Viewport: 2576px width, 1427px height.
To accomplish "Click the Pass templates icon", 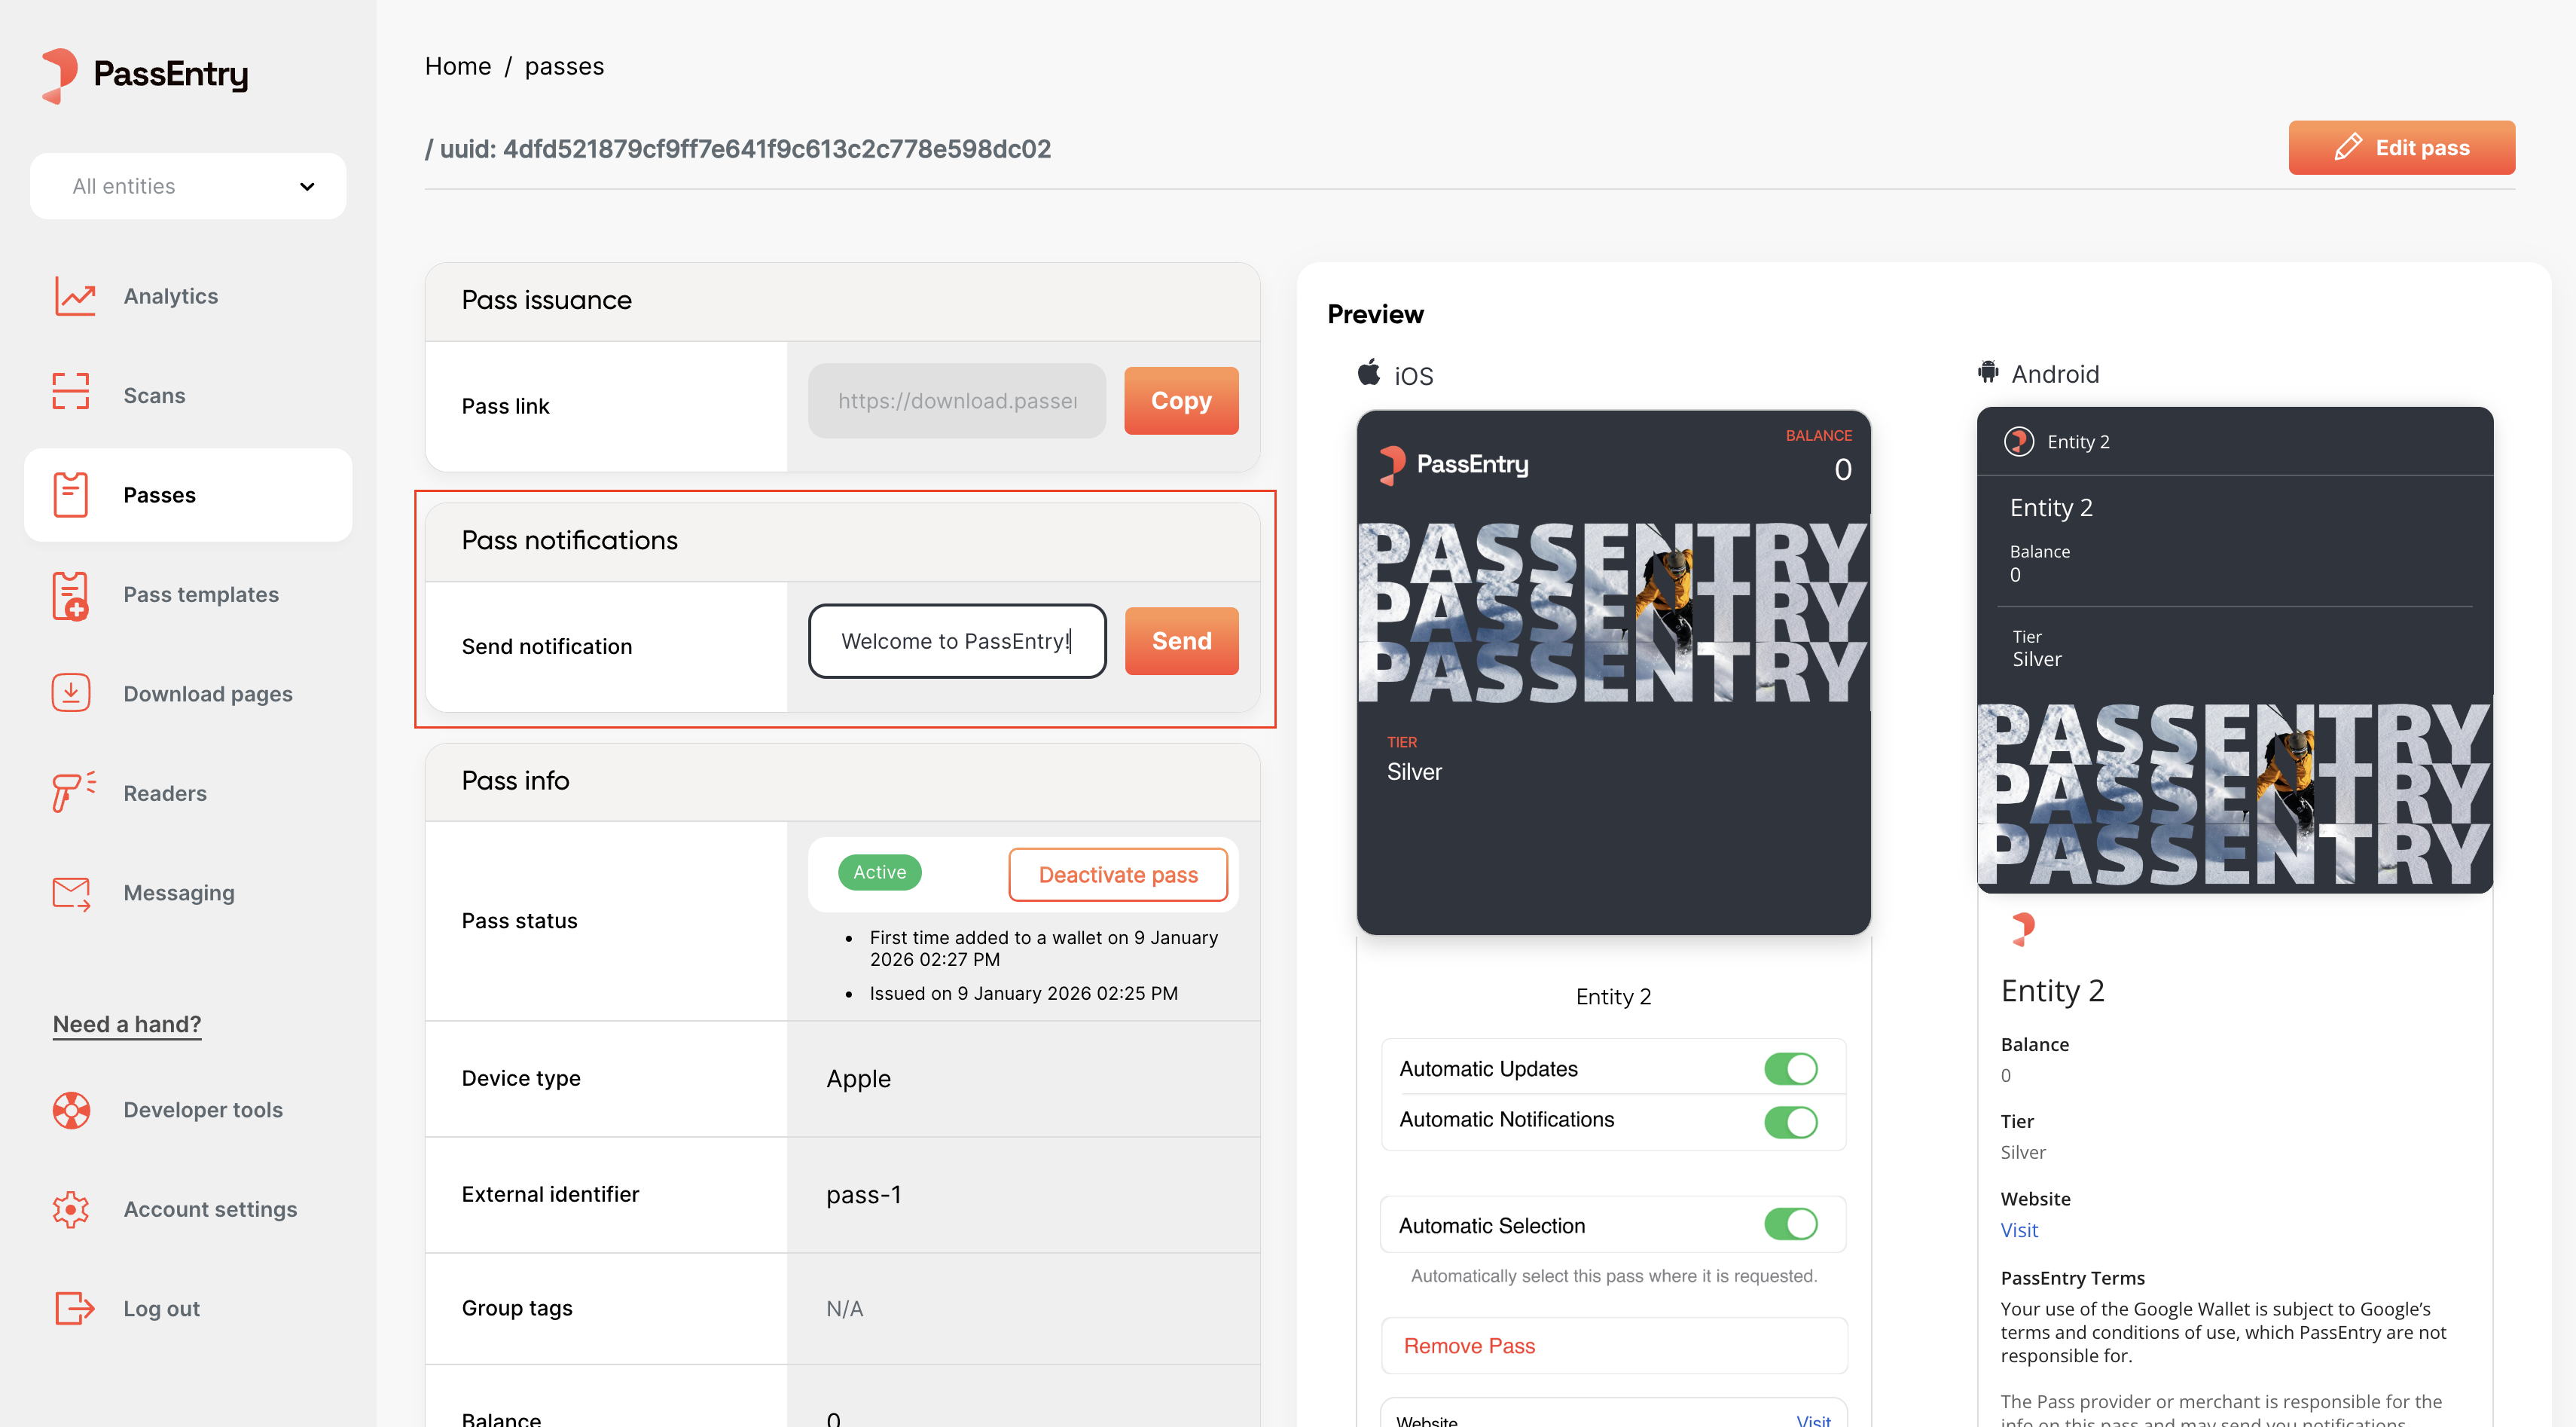I will [71, 595].
